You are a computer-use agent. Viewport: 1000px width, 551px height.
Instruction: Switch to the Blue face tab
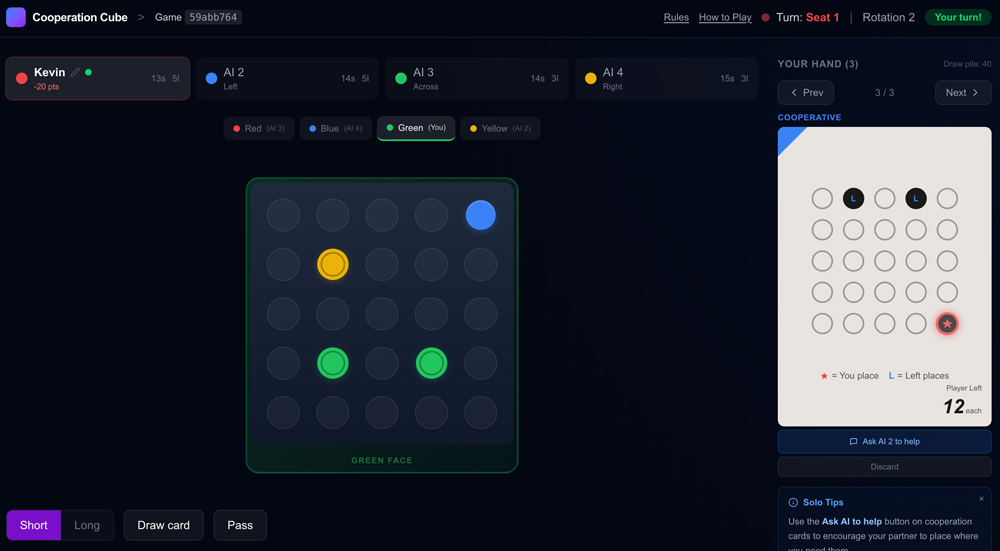pos(335,128)
